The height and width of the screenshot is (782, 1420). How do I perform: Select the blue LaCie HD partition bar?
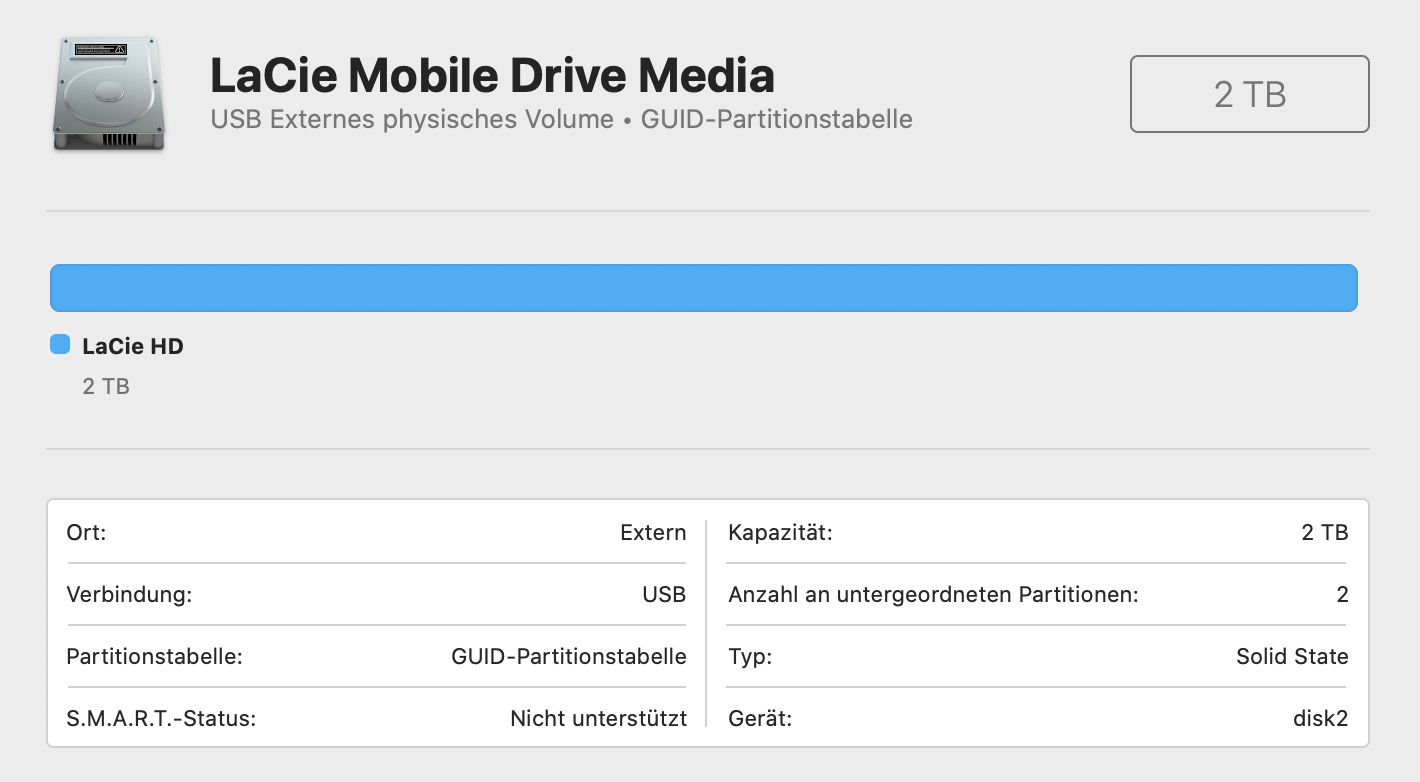pos(703,287)
